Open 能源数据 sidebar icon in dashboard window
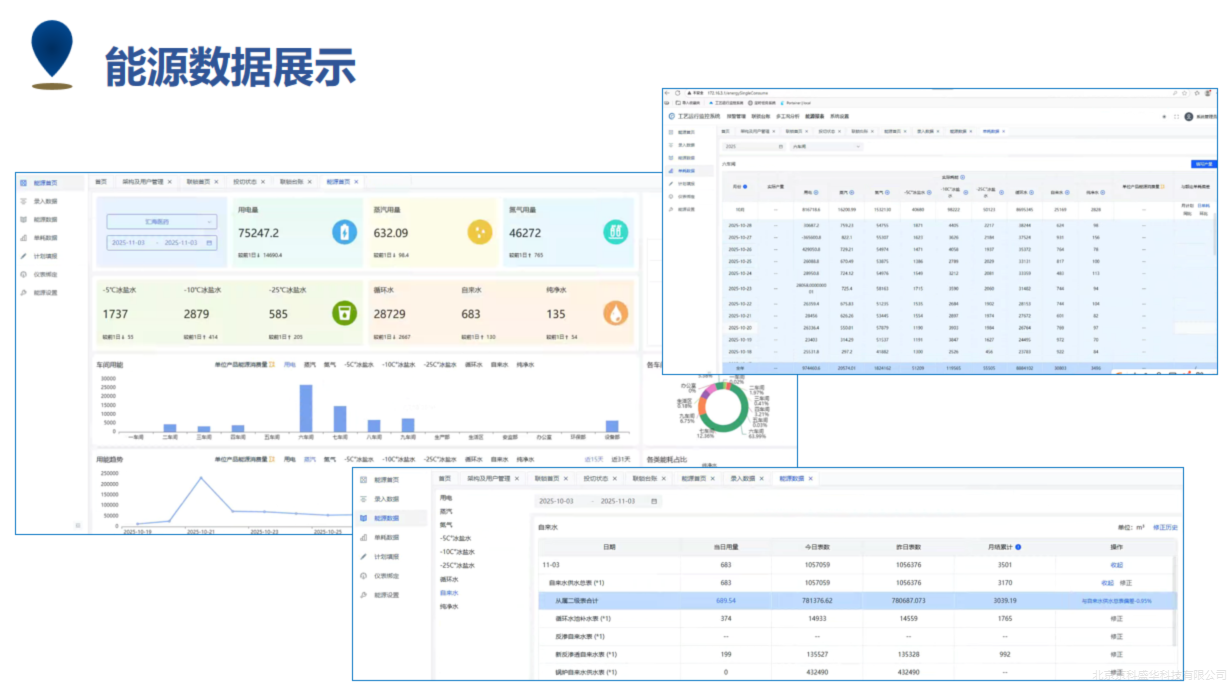This screenshot has width=1232, height=684. (24, 219)
